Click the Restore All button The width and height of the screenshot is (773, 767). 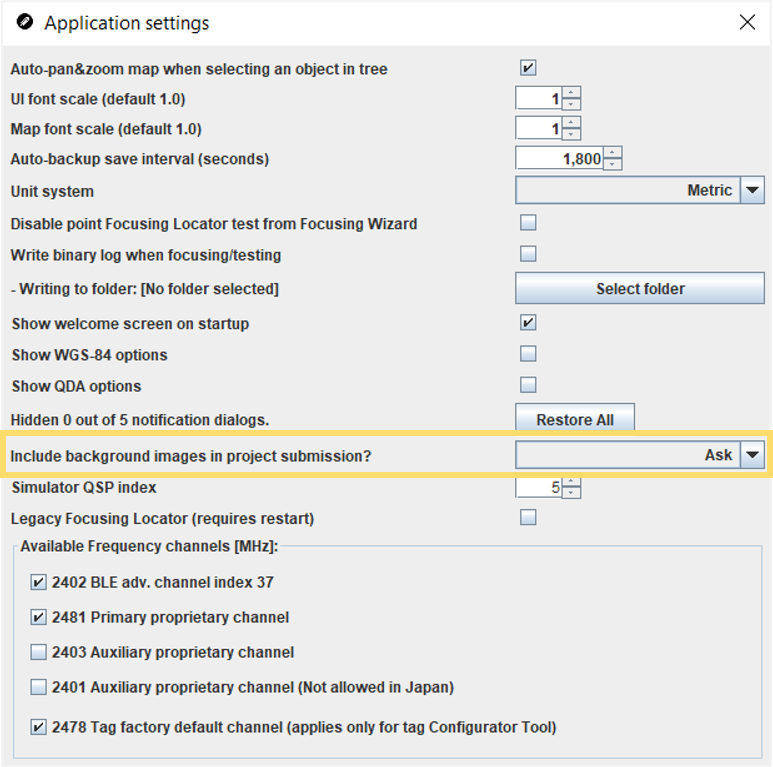575,418
